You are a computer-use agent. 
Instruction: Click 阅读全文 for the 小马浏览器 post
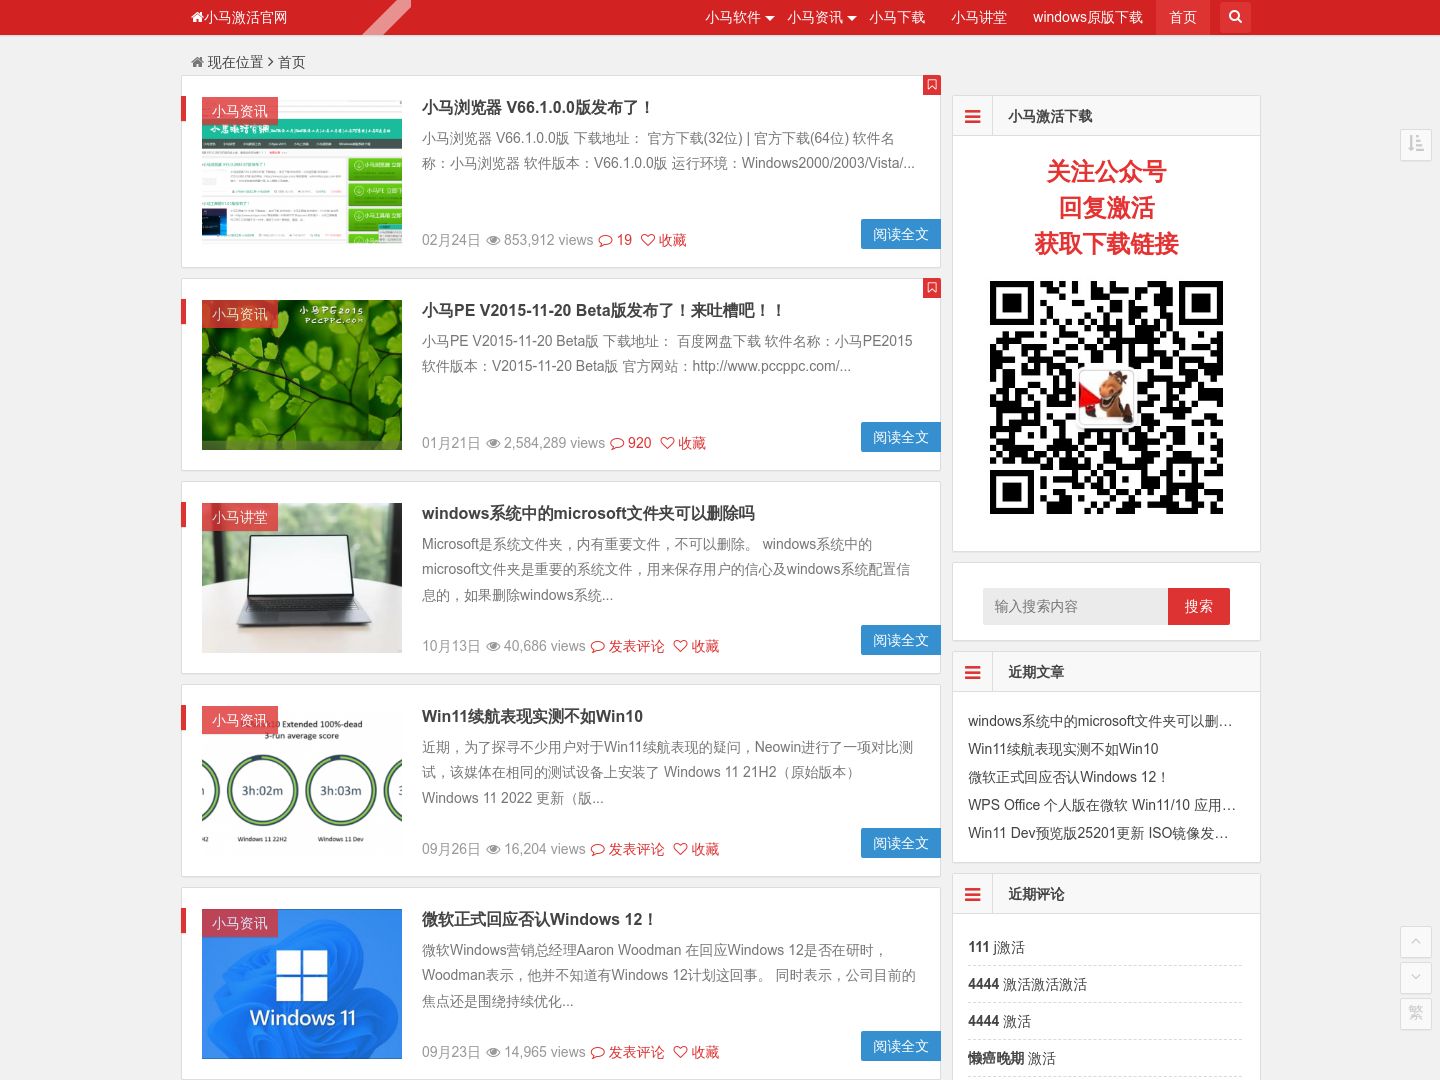pos(901,234)
